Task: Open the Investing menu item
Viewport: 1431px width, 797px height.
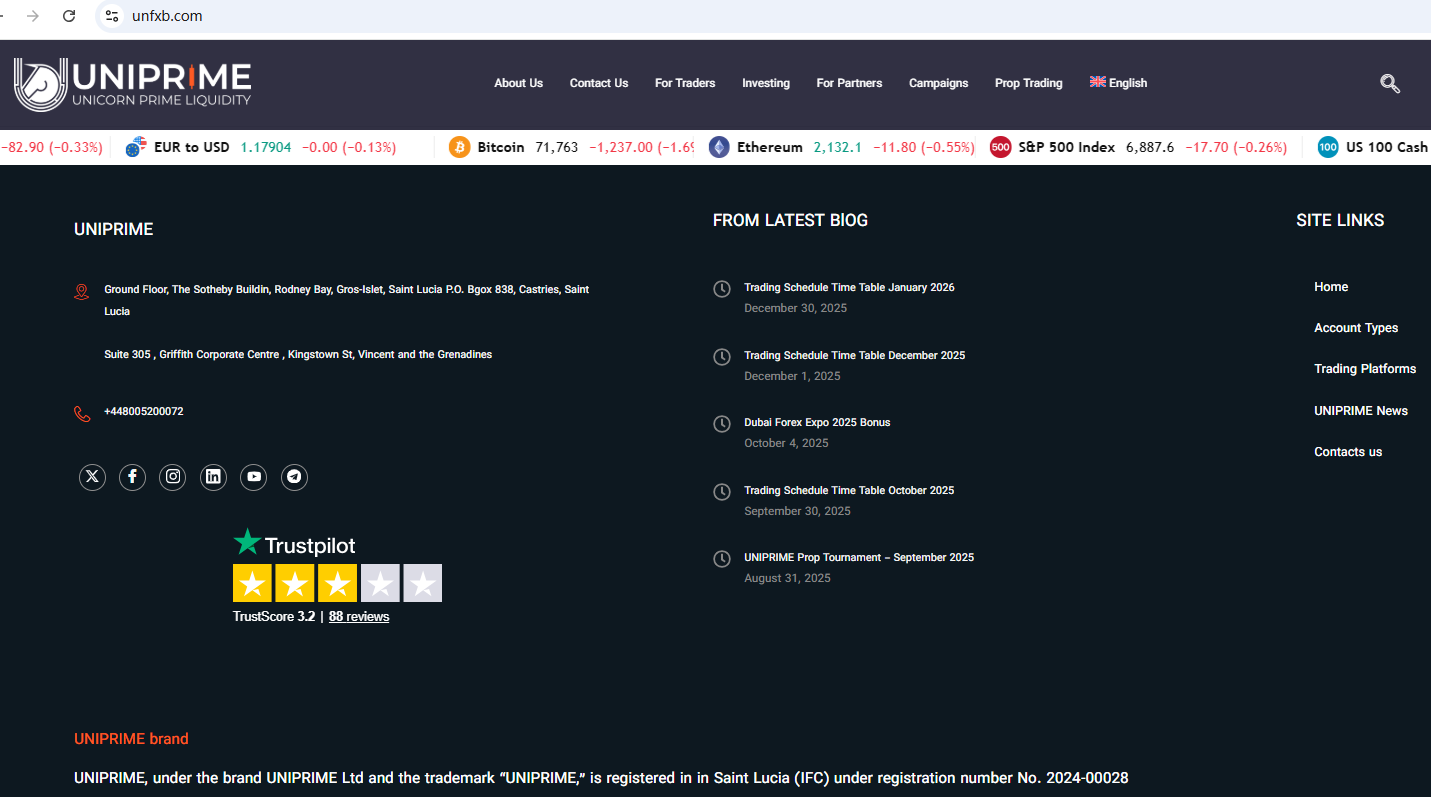Action: point(766,83)
